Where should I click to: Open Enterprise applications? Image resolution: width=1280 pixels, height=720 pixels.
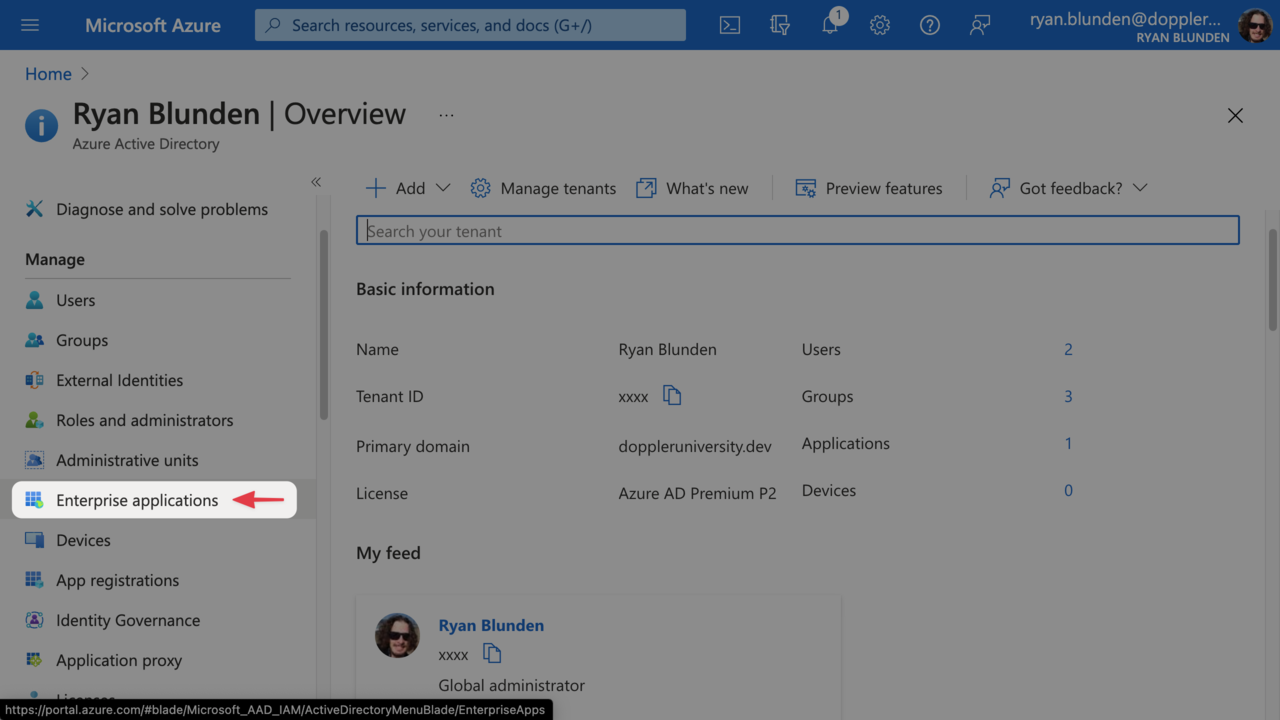(137, 500)
